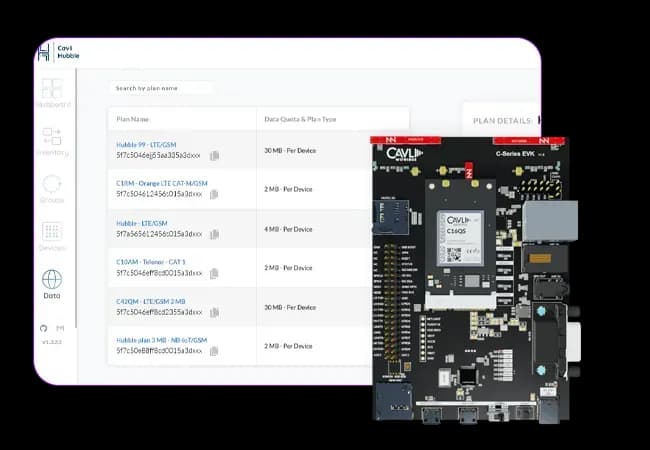Select the 4 MB - Per Device cell
This screenshot has width=650, height=450.
pyautogui.click(x=288, y=230)
